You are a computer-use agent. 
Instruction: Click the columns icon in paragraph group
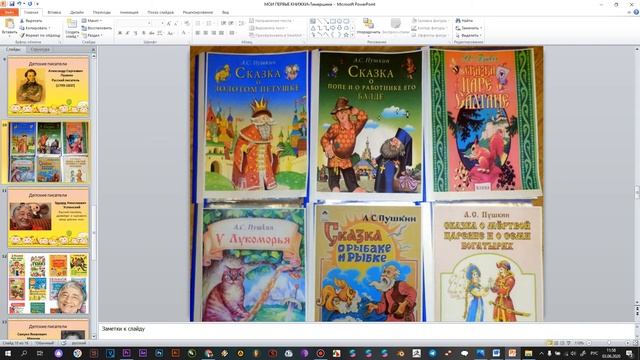pyautogui.click(x=232, y=33)
